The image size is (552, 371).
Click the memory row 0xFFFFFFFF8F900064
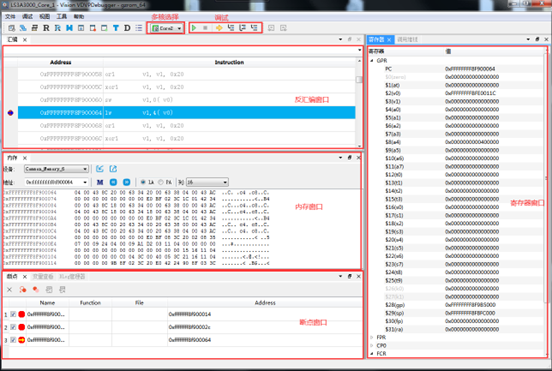(x=137, y=193)
